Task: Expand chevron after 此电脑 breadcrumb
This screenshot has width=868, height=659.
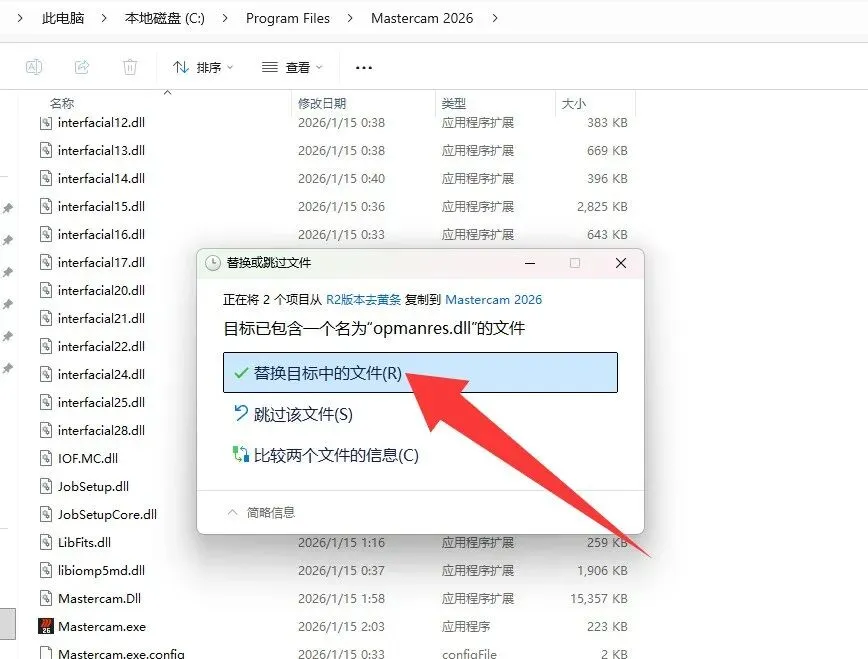Action: [x=104, y=18]
